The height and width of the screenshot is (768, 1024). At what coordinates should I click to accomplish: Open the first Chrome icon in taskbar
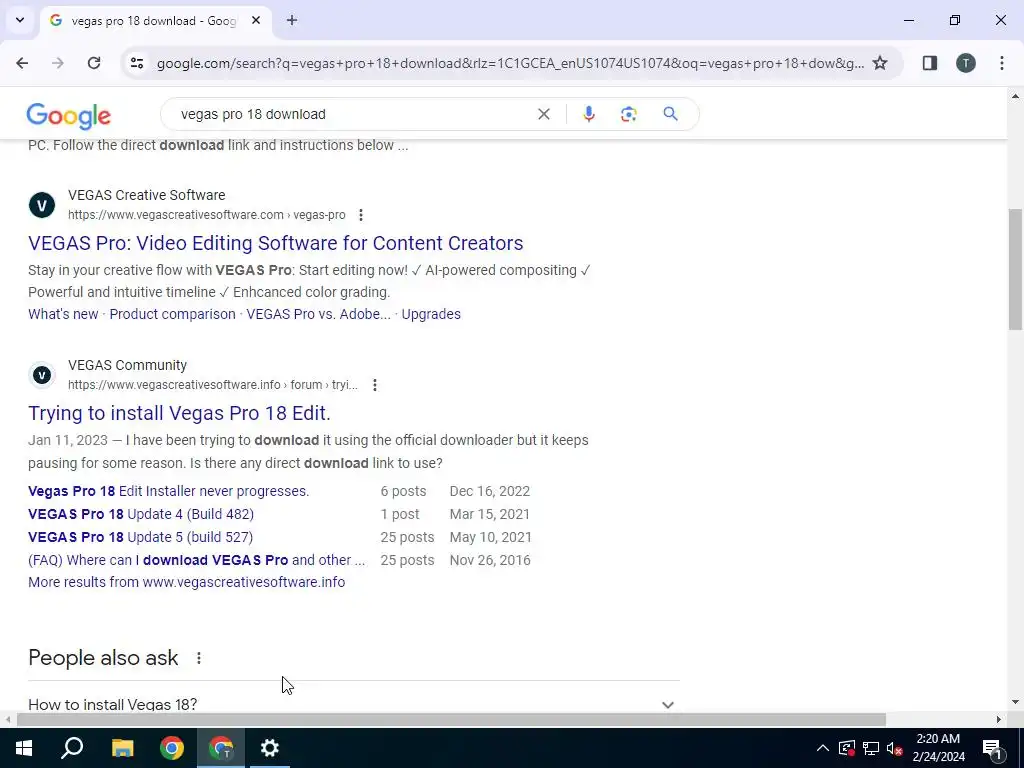pyautogui.click(x=172, y=748)
